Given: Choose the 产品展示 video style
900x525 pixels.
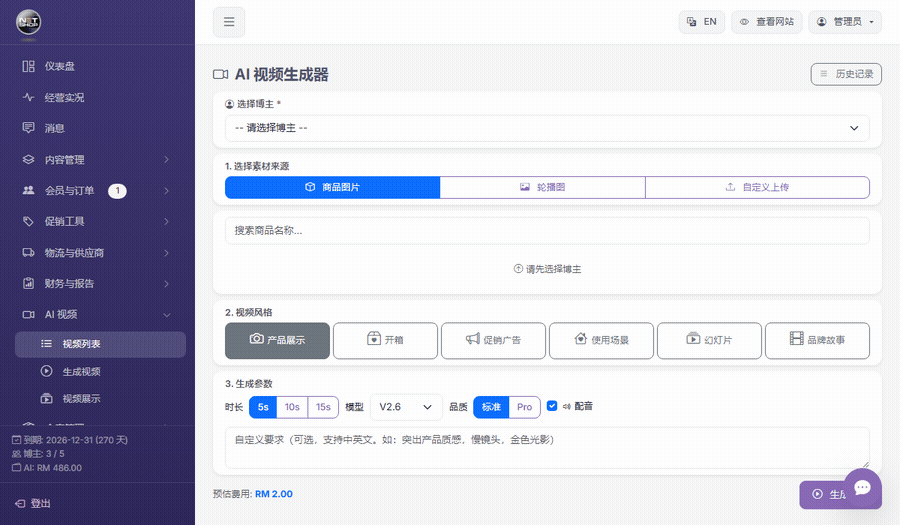Looking at the screenshot, I should point(277,340).
